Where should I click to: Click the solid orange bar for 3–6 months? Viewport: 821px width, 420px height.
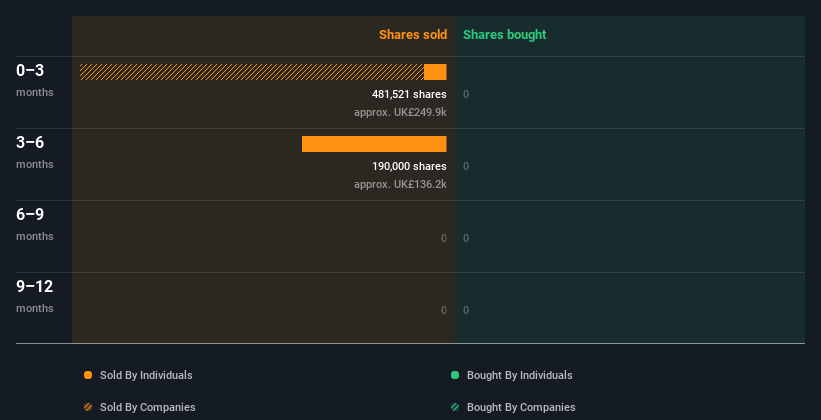click(374, 144)
